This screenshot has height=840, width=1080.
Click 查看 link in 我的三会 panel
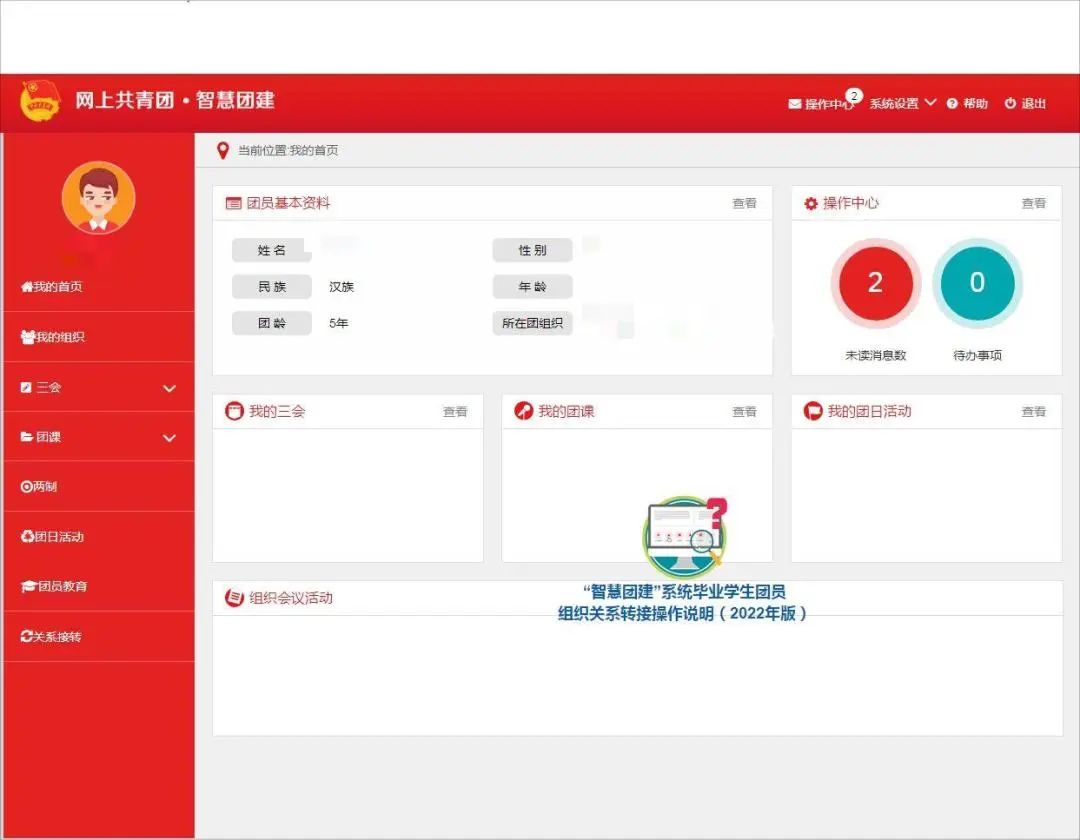click(x=455, y=412)
